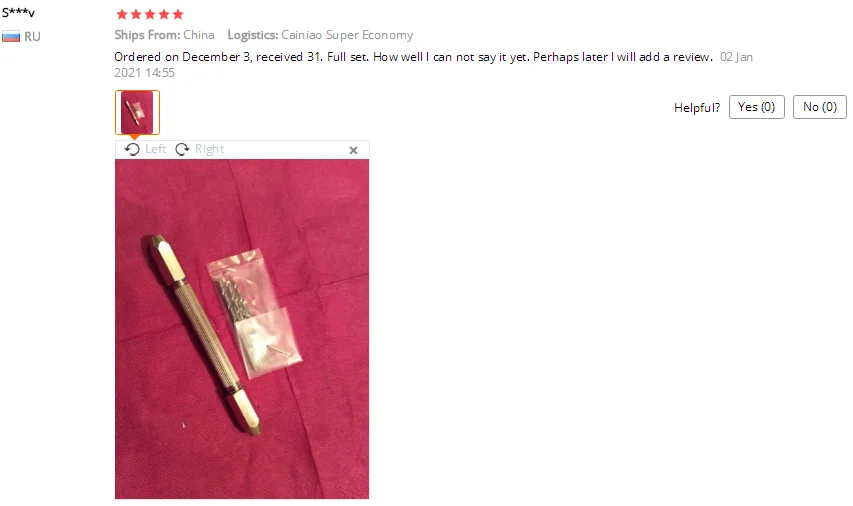The image size is (853, 506).
Task: Click the "Ordered on December 3" review text
Action: [182, 57]
